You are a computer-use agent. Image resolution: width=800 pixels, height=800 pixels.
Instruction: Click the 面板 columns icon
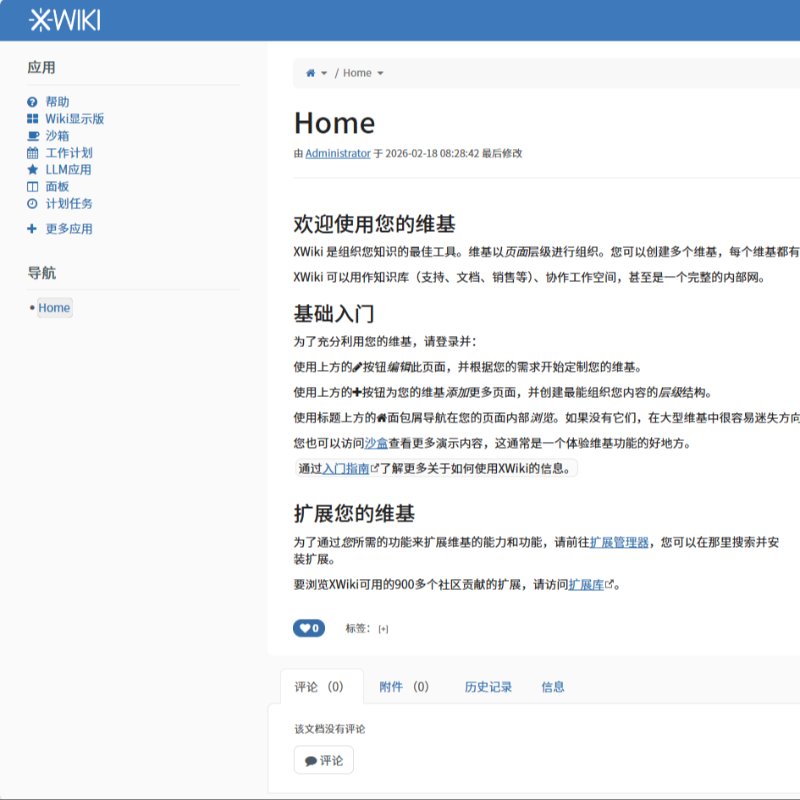coord(32,187)
